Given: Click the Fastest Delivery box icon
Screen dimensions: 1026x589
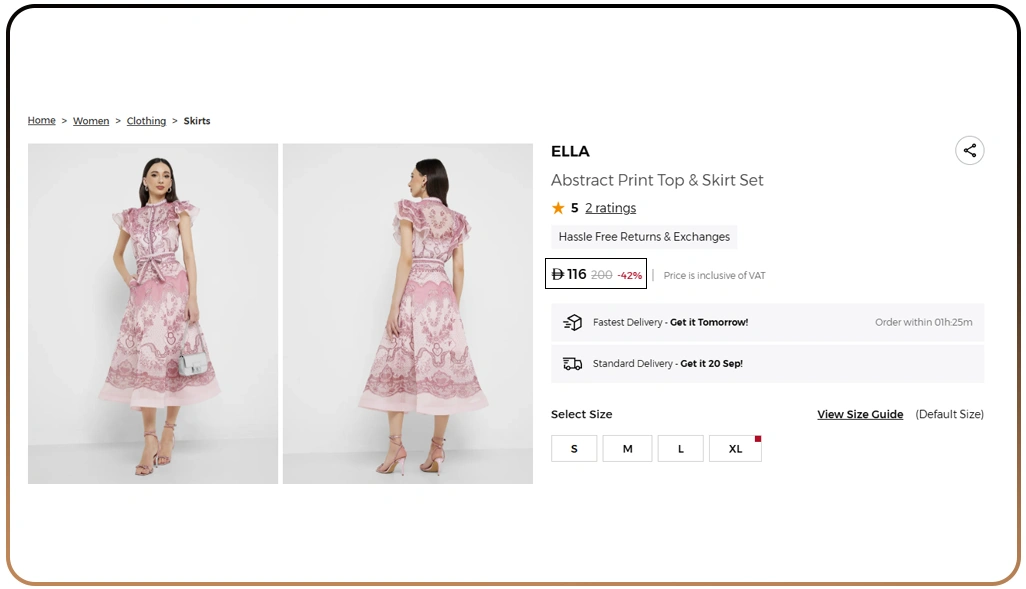Looking at the screenshot, I should pos(573,322).
